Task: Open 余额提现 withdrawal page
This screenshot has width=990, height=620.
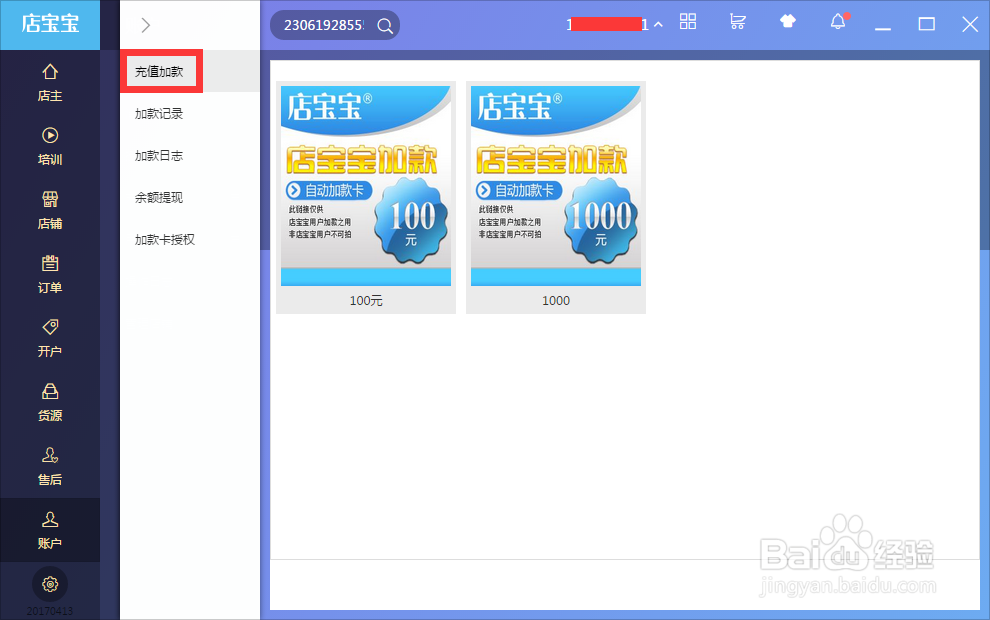Action: (159, 198)
